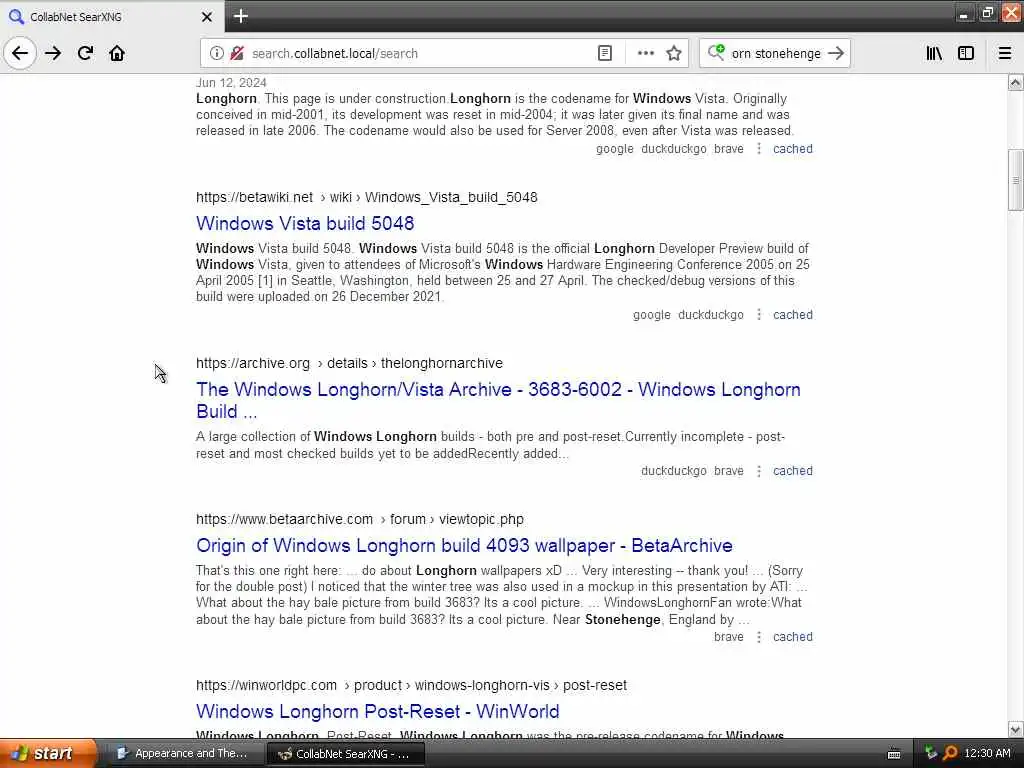Click the www.betaarchive.com result URL
The image size is (1024, 768).
pos(360,519)
